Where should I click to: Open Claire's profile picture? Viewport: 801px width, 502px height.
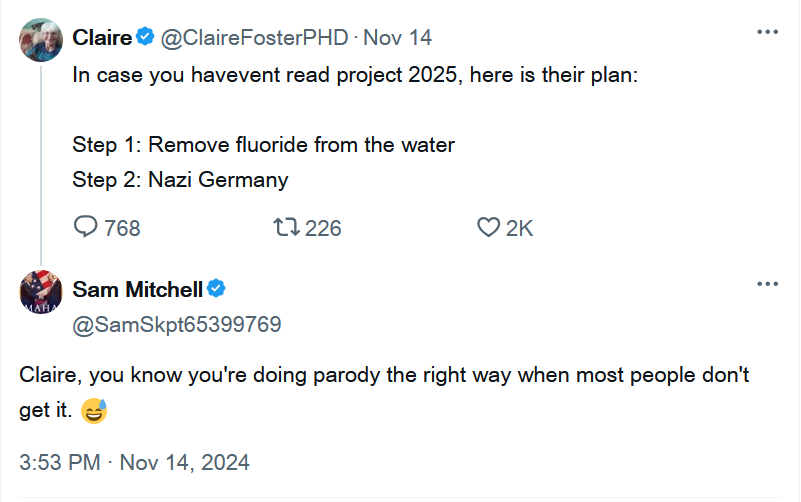coord(41,40)
